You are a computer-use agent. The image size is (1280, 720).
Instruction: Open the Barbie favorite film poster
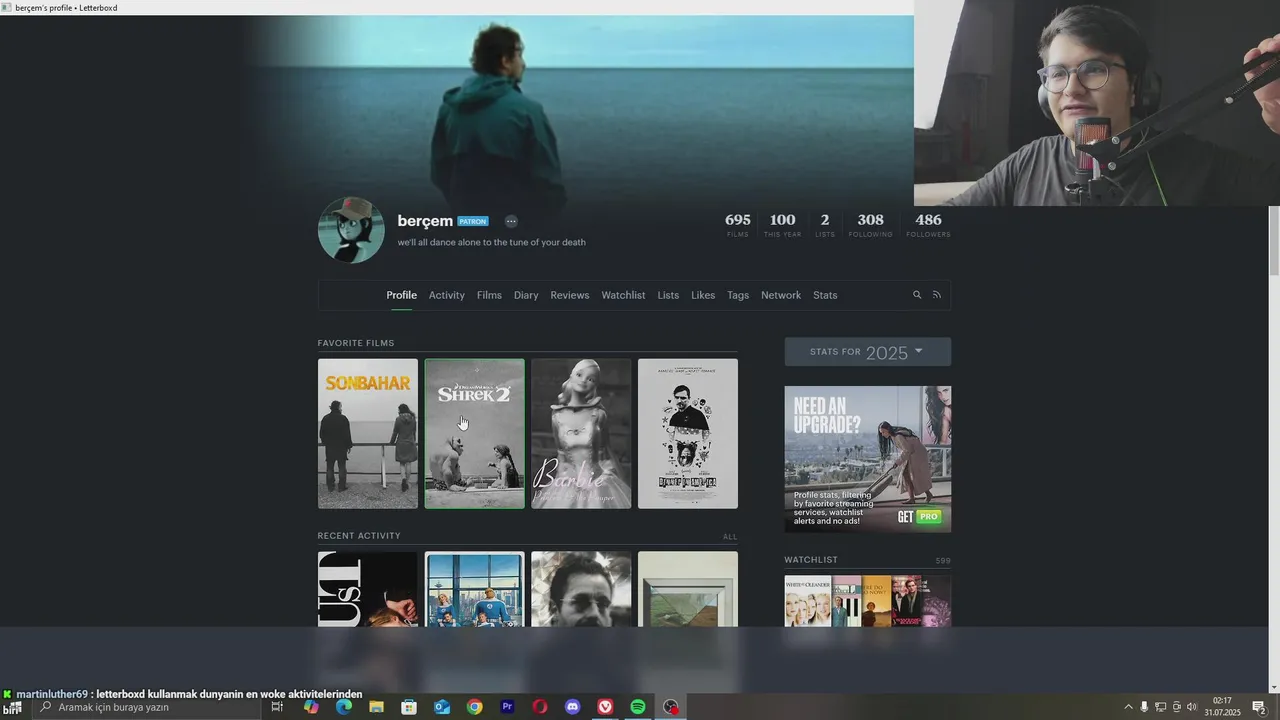581,434
